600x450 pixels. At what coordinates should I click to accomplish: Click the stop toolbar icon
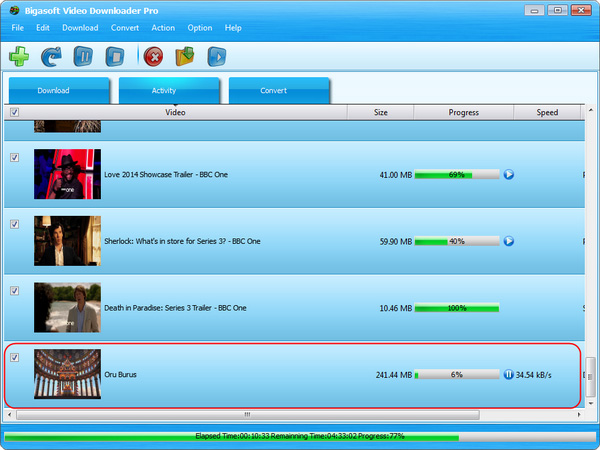115,57
